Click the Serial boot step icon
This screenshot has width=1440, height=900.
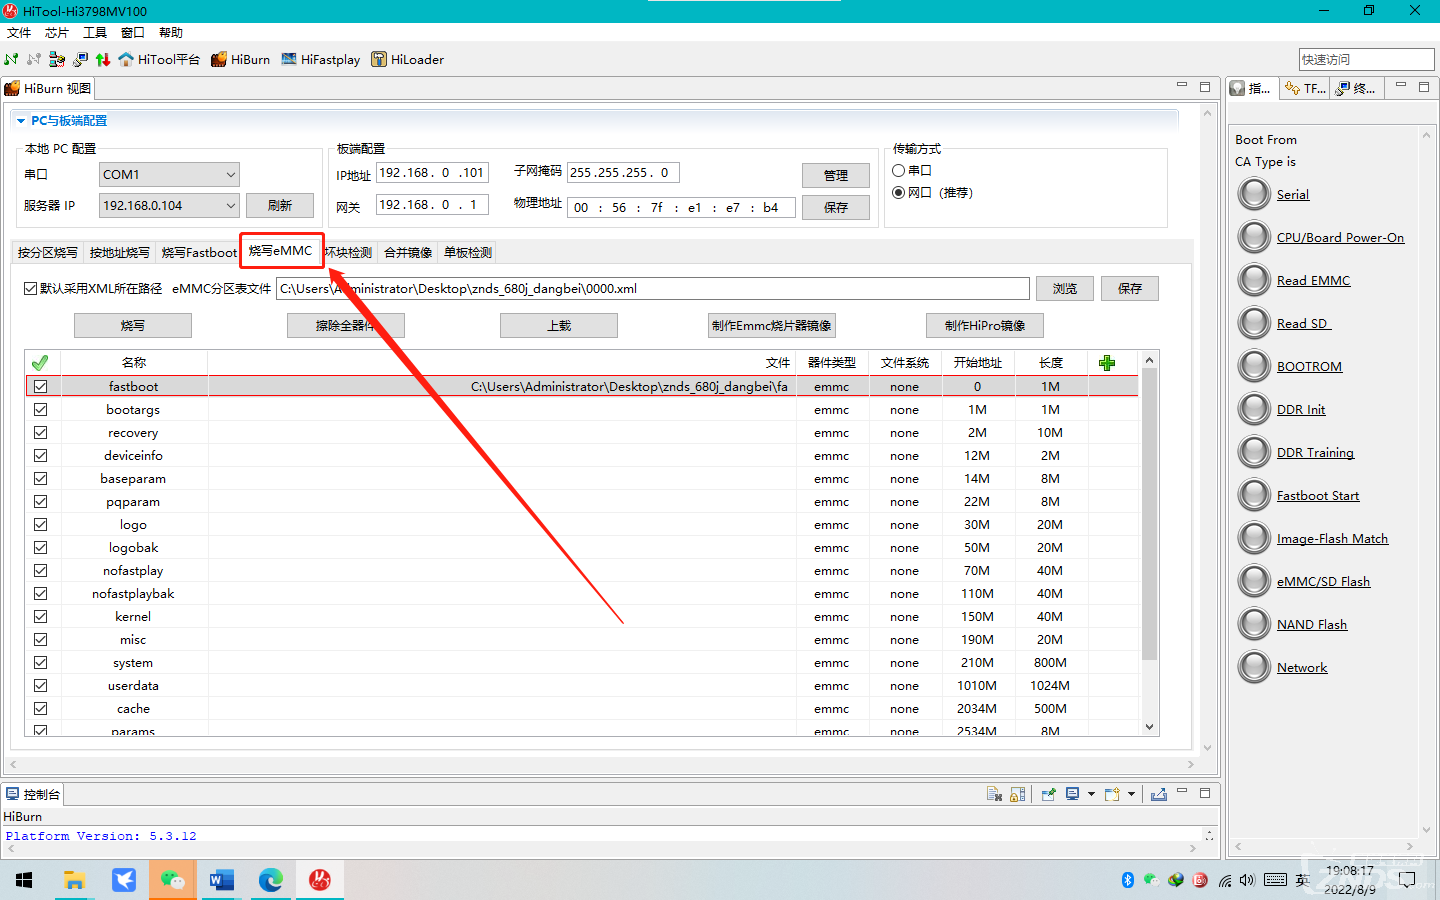click(x=1254, y=194)
